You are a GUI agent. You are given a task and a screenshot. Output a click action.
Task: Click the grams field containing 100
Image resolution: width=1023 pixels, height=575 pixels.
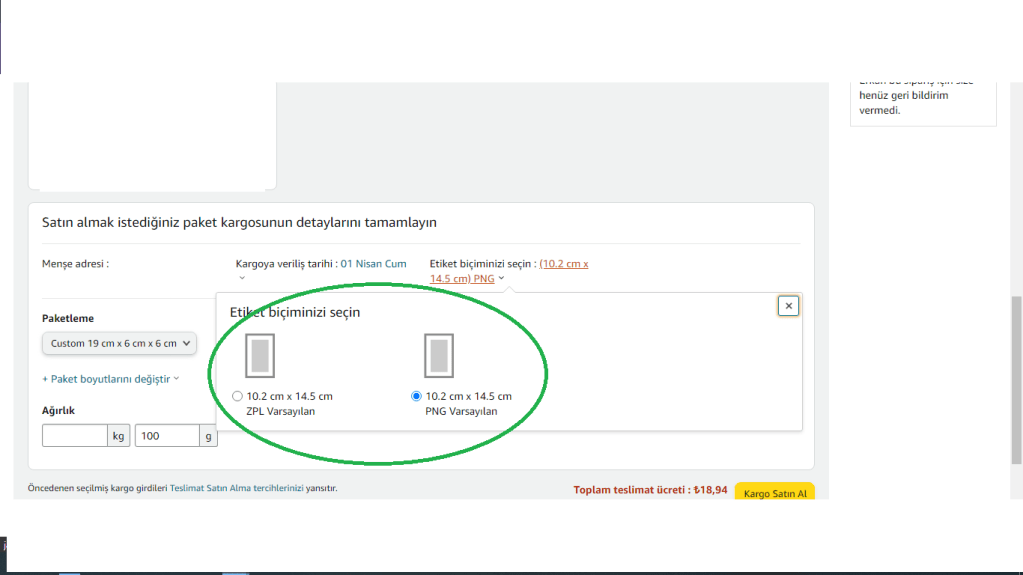click(168, 436)
